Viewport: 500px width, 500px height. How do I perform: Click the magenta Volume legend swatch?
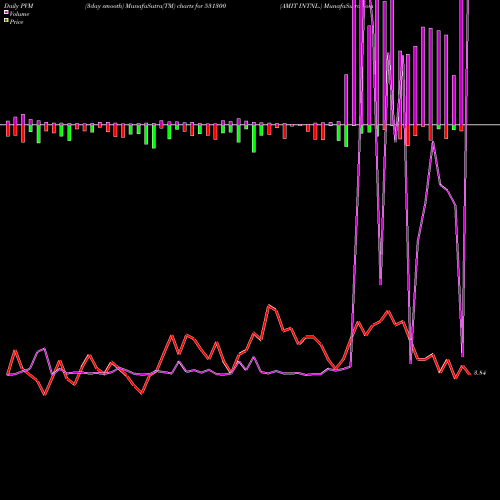pos(6,13)
